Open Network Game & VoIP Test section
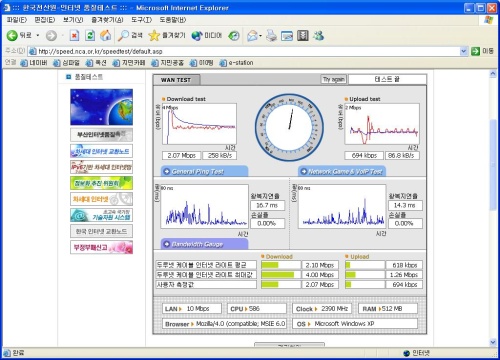 (x=342, y=171)
